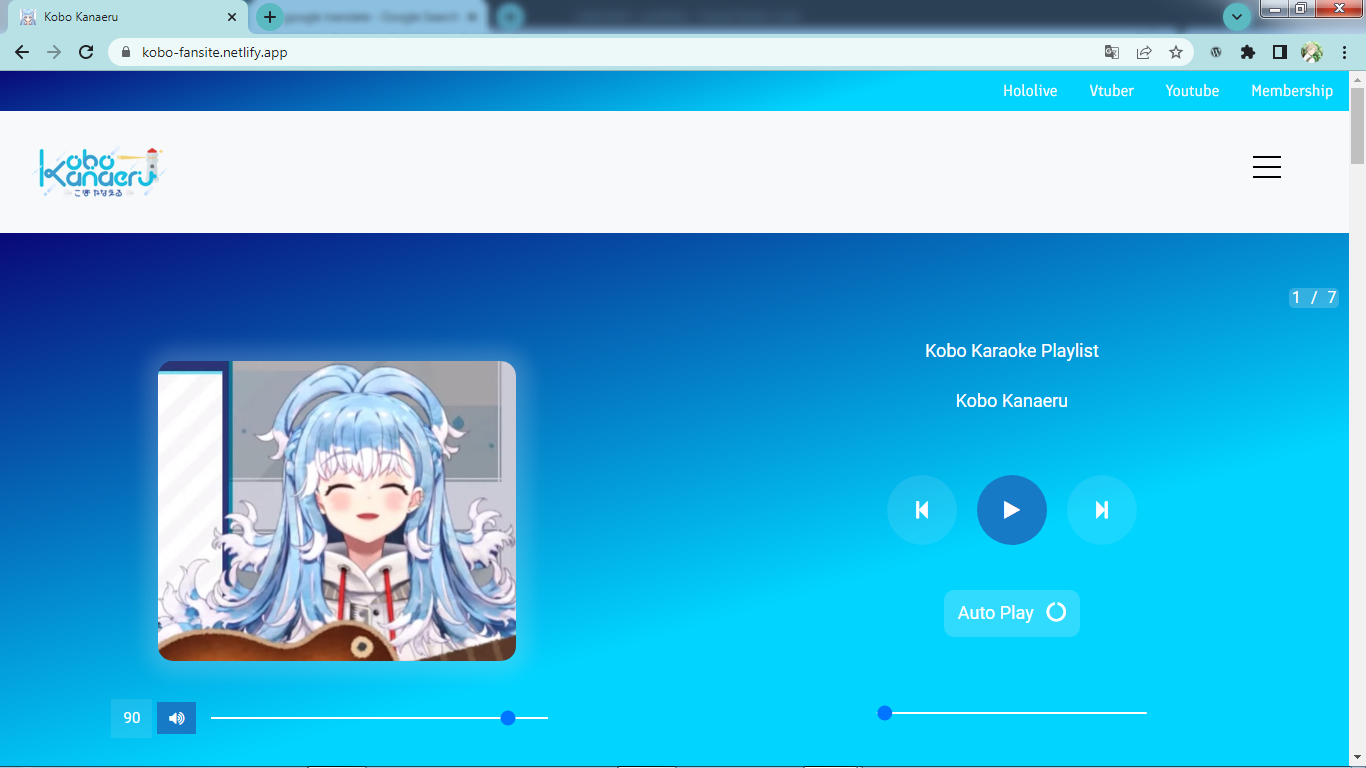This screenshot has height=768, width=1366.
Task: Open the Chrome profile avatar
Action: coord(1312,52)
